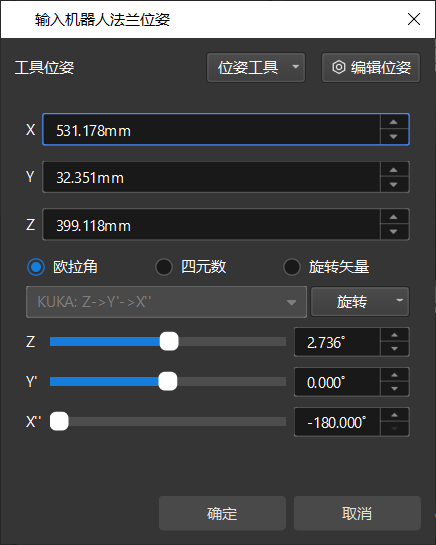
Task: Click the 确定 button
Action: [x=222, y=513]
